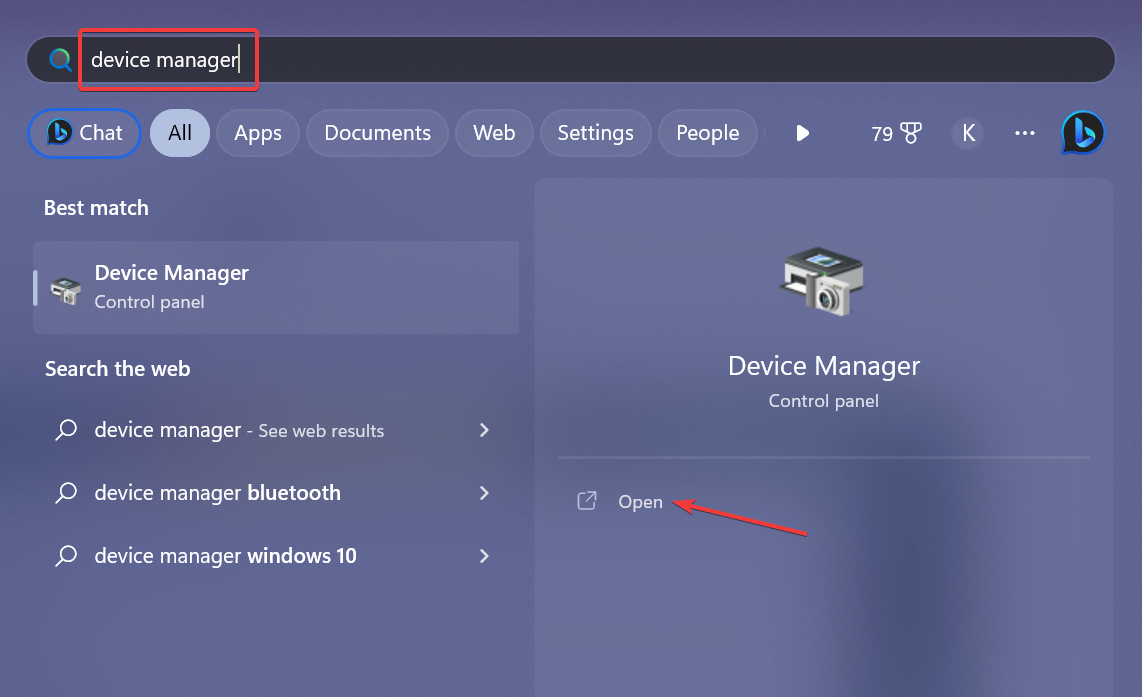Click the search magnifier icon in search bar
Screen dimensions: 1142x697
60,60
